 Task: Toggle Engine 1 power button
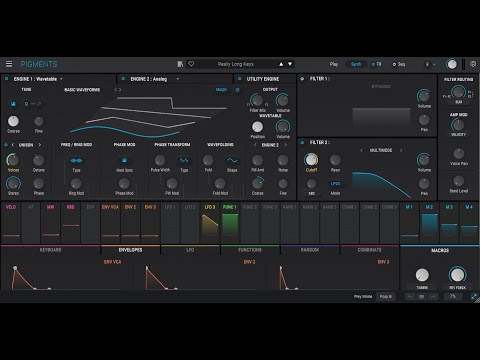pyautogui.click(x=6, y=79)
